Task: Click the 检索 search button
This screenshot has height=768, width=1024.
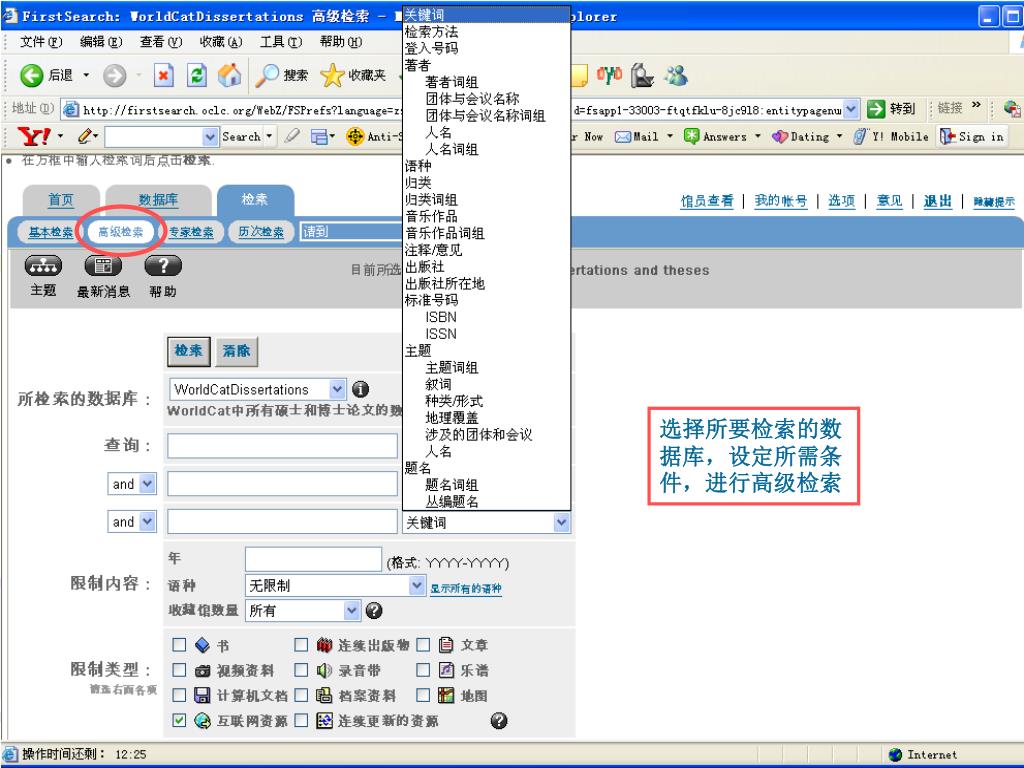Action: [x=189, y=351]
